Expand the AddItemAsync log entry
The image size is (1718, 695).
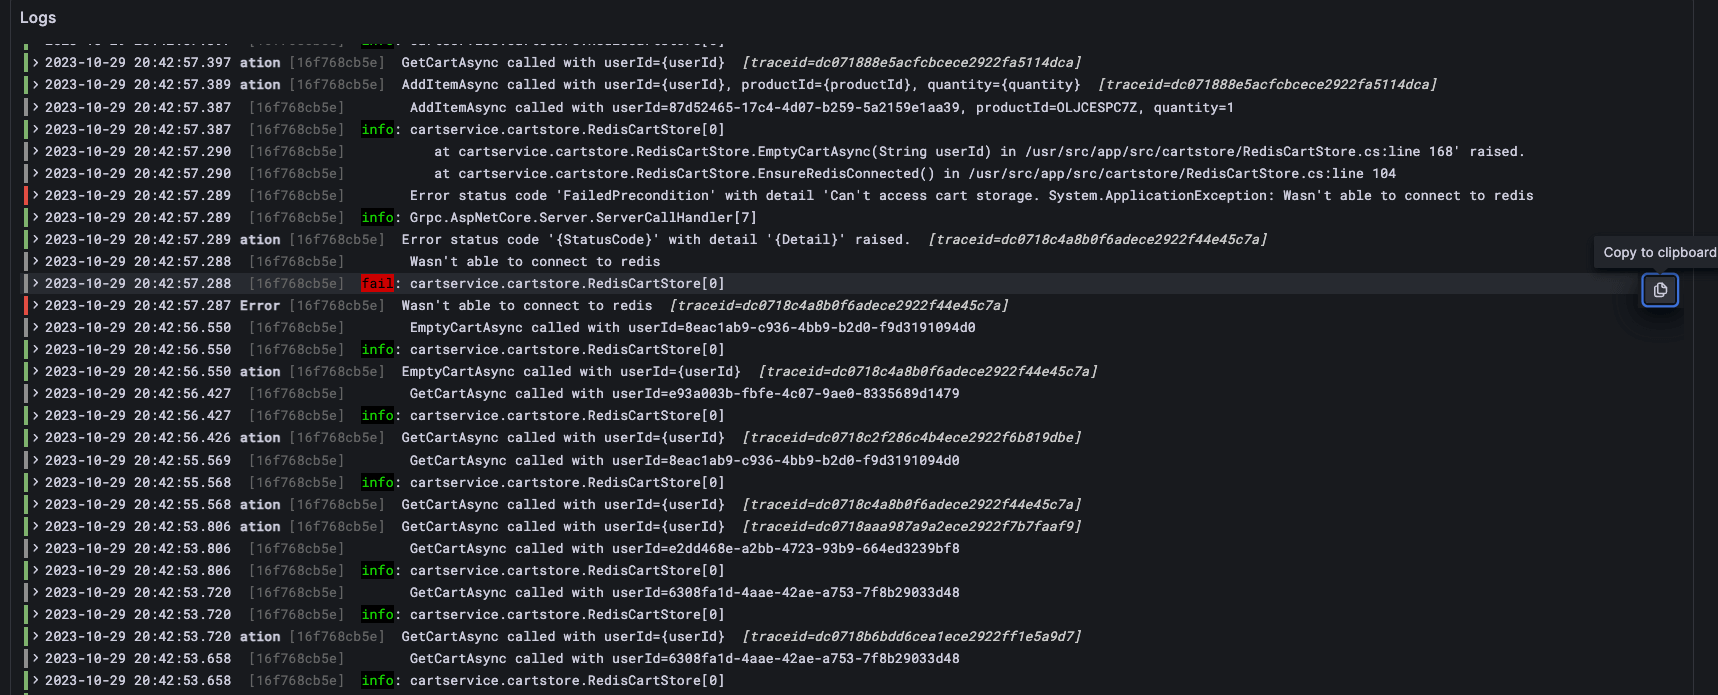(x=38, y=84)
